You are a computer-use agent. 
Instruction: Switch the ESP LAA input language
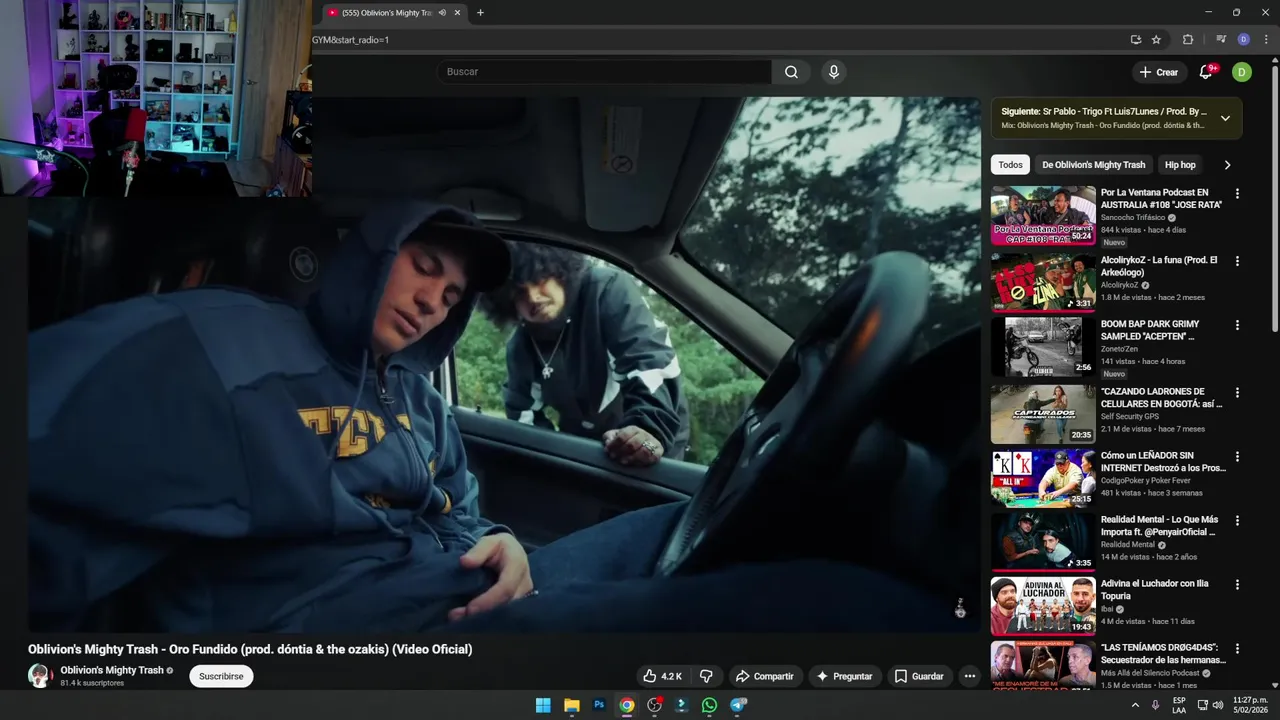pos(1179,705)
